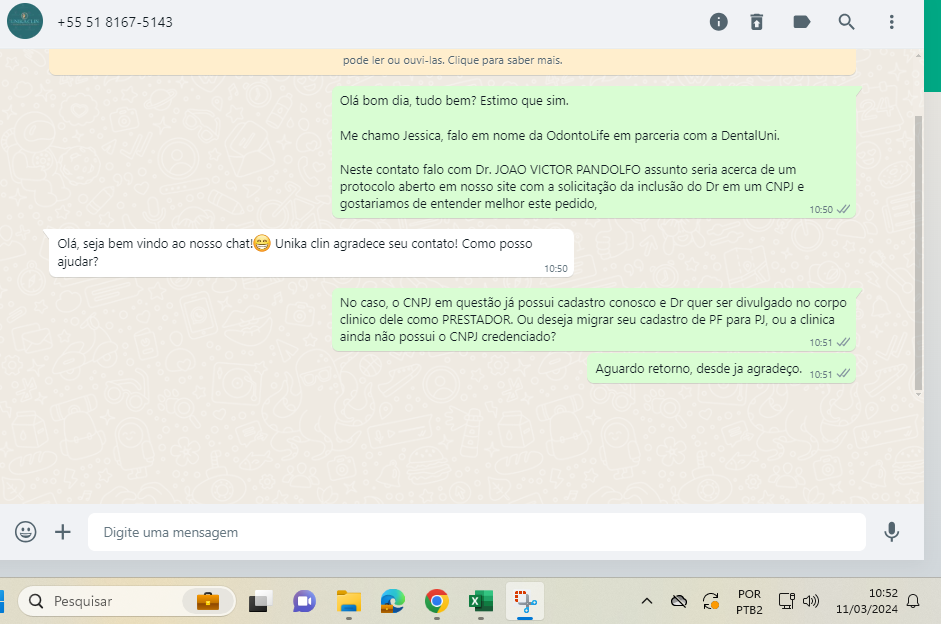The height and width of the screenshot is (624, 941).
Task: Start voice recording with microphone icon
Action: (x=891, y=532)
